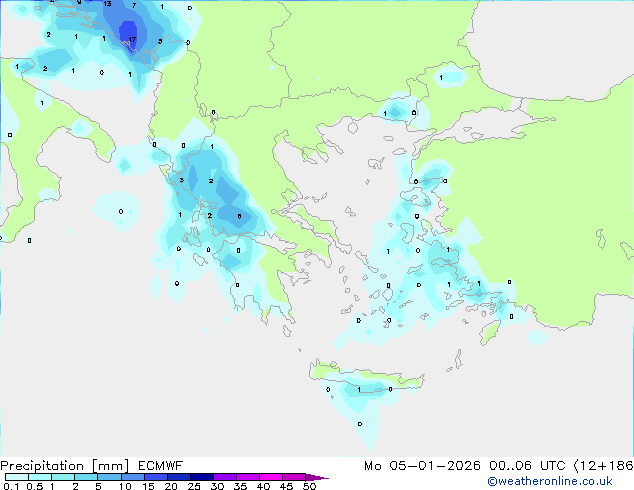Image resolution: width=634 pixels, height=490 pixels.
Task: Click the "0.1" legend scale label
Action: (x=11, y=486)
